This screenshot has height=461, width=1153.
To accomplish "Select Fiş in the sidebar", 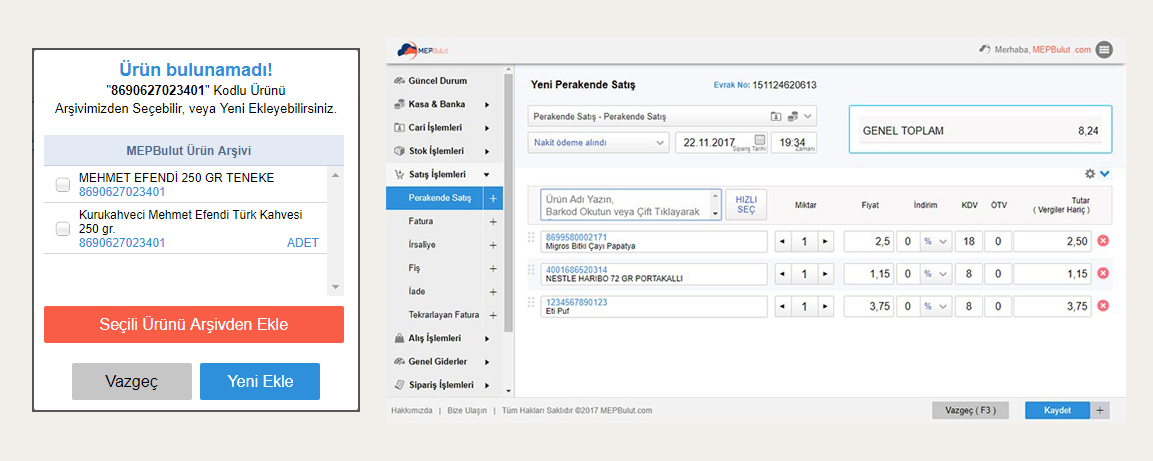I will (x=414, y=268).
